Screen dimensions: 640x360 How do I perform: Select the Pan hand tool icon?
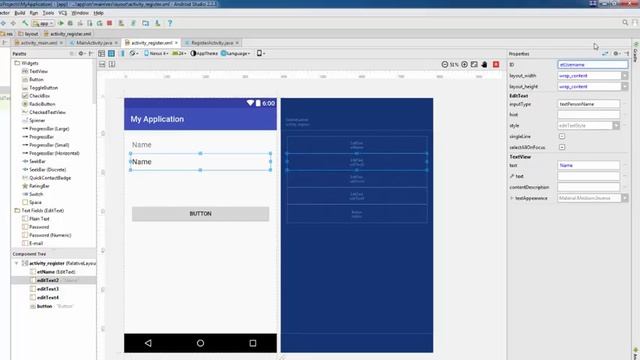click(484, 64)
